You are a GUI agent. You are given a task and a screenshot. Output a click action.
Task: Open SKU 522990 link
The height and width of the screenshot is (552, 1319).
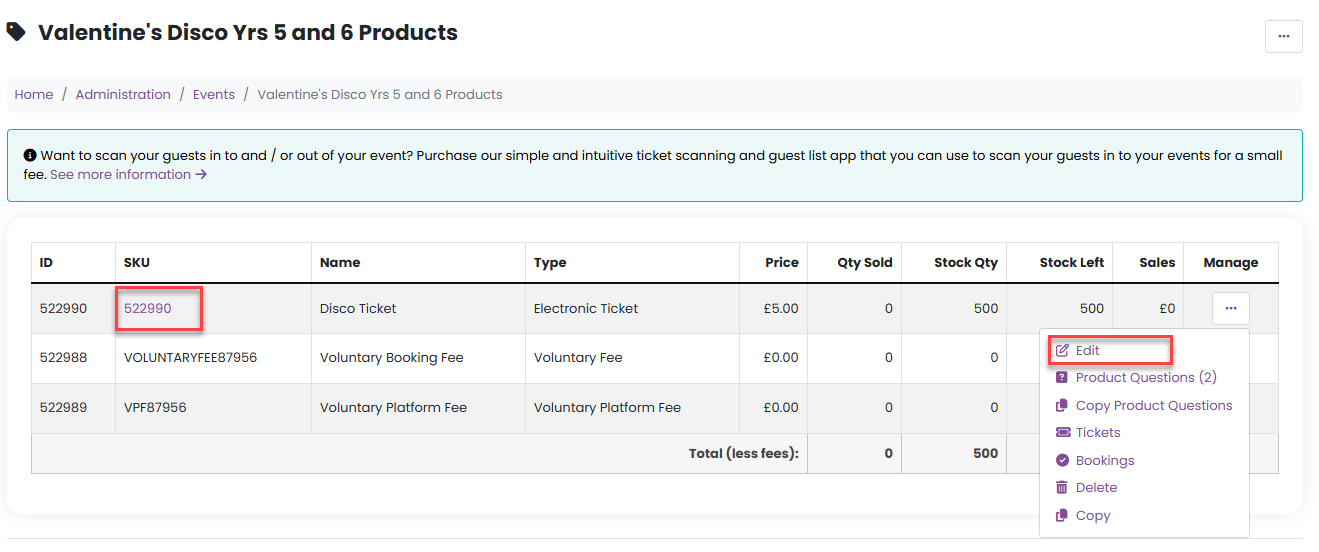pos(148,309)
